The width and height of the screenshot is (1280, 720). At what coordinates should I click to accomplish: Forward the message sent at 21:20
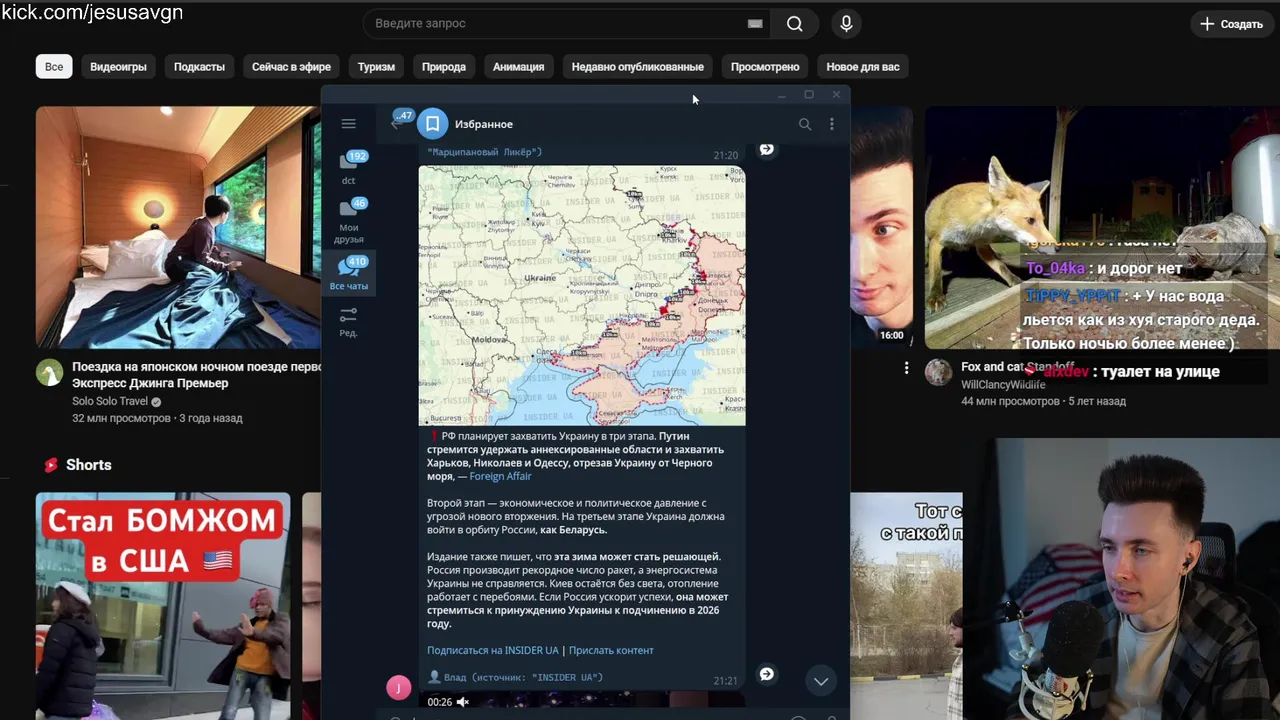pyautogui.click(x=766, y=149)
